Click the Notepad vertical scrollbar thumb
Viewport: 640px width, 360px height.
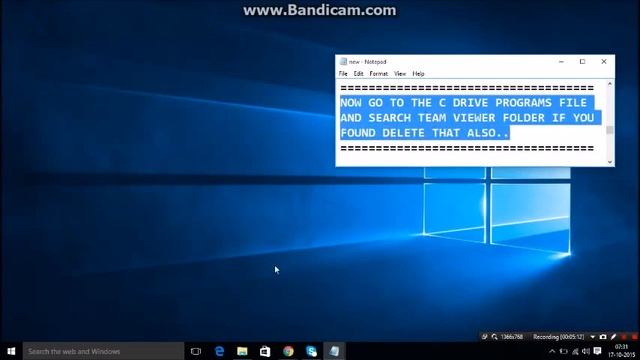610,130
